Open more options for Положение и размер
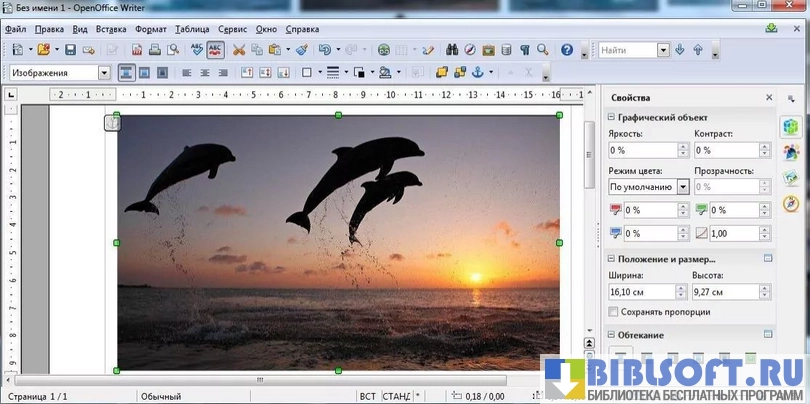810x404 pixels. (x=768, y=258)
